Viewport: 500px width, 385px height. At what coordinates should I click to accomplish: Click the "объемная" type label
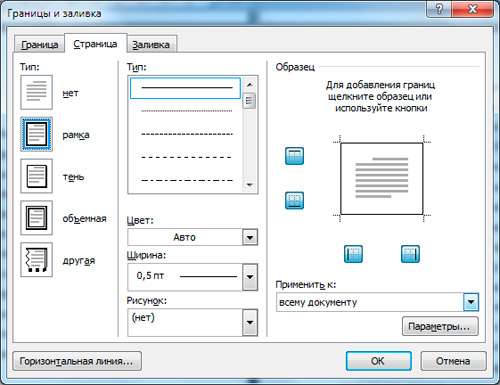(x=84, y=219)
